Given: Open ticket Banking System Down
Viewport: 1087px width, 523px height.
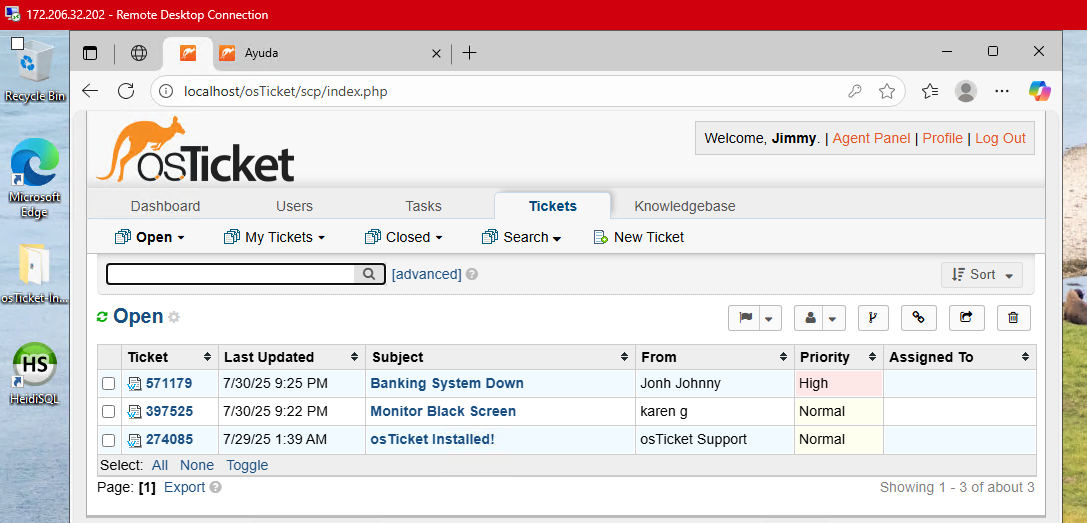Looking at the screenshot, I should 447,383.
